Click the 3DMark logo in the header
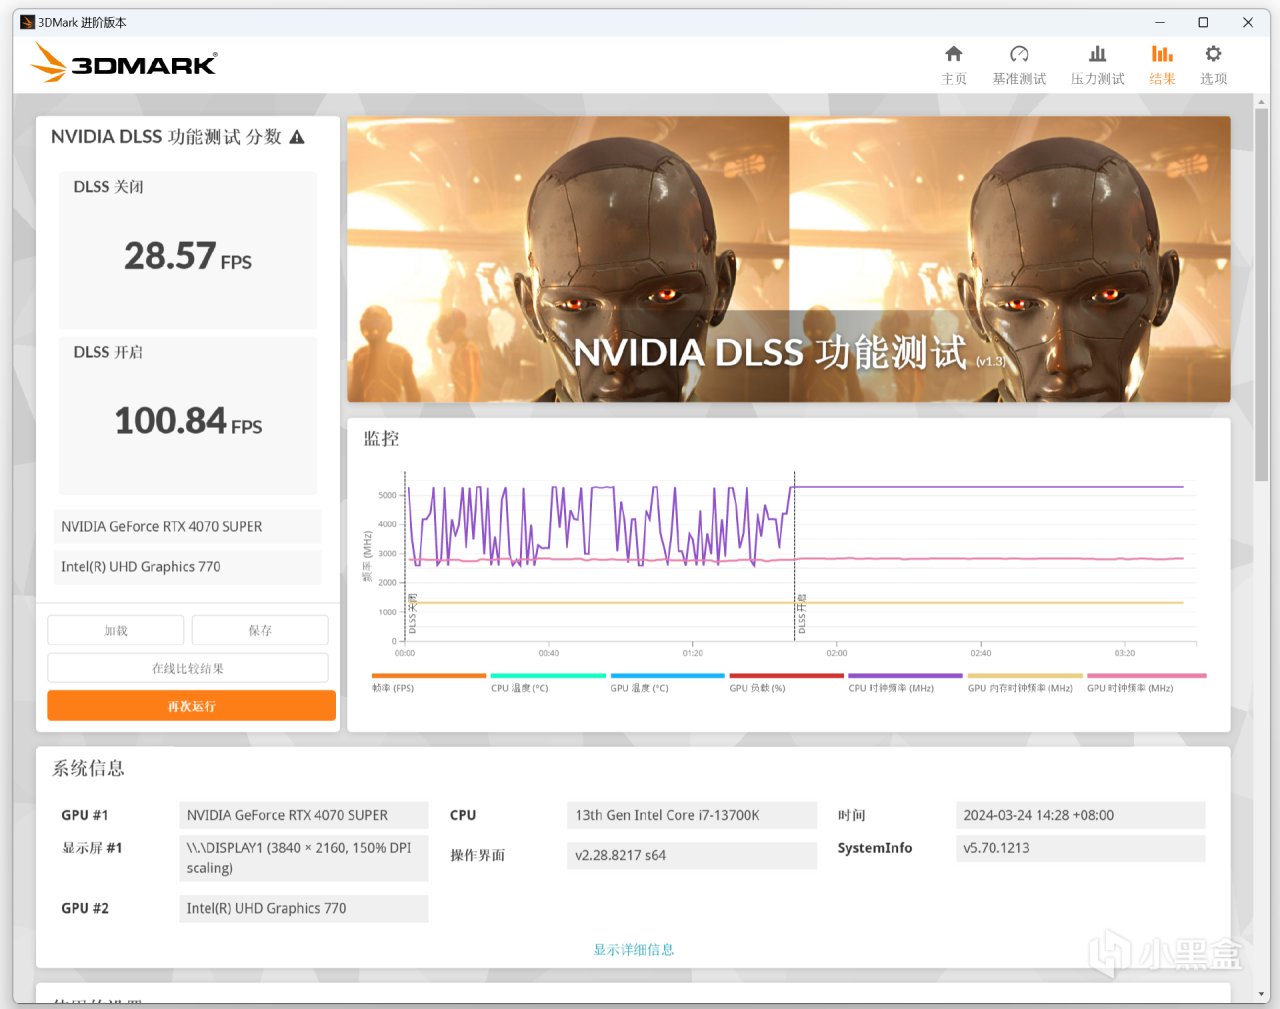1280x1009 pixels. (124, 63)
